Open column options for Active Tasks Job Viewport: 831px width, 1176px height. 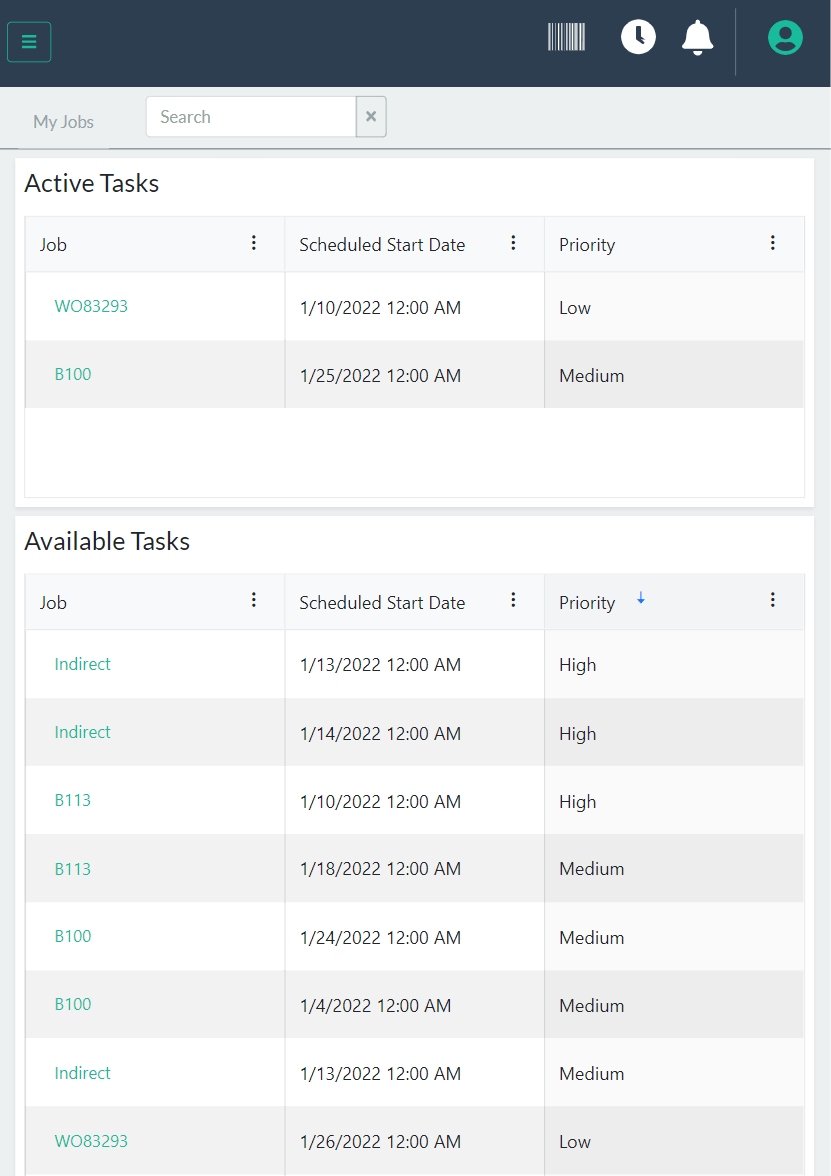[x=253, y=243]
